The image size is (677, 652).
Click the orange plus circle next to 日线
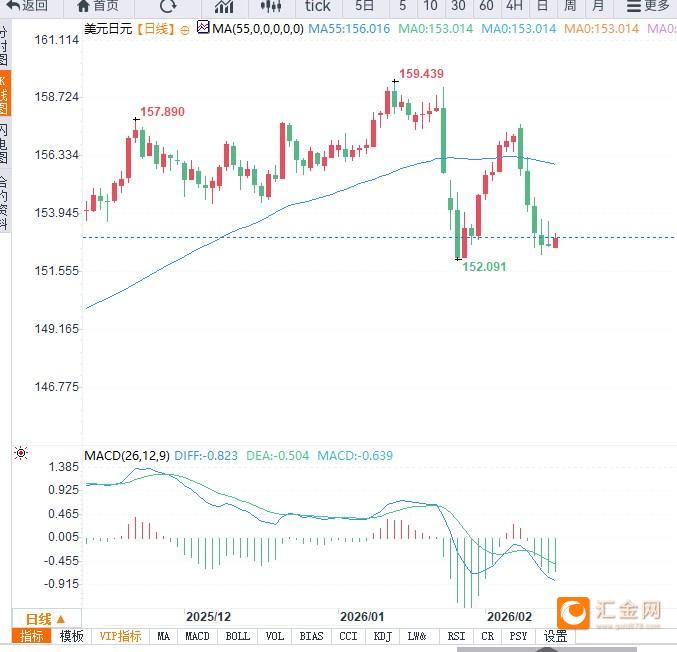click(x=184, y=30)
